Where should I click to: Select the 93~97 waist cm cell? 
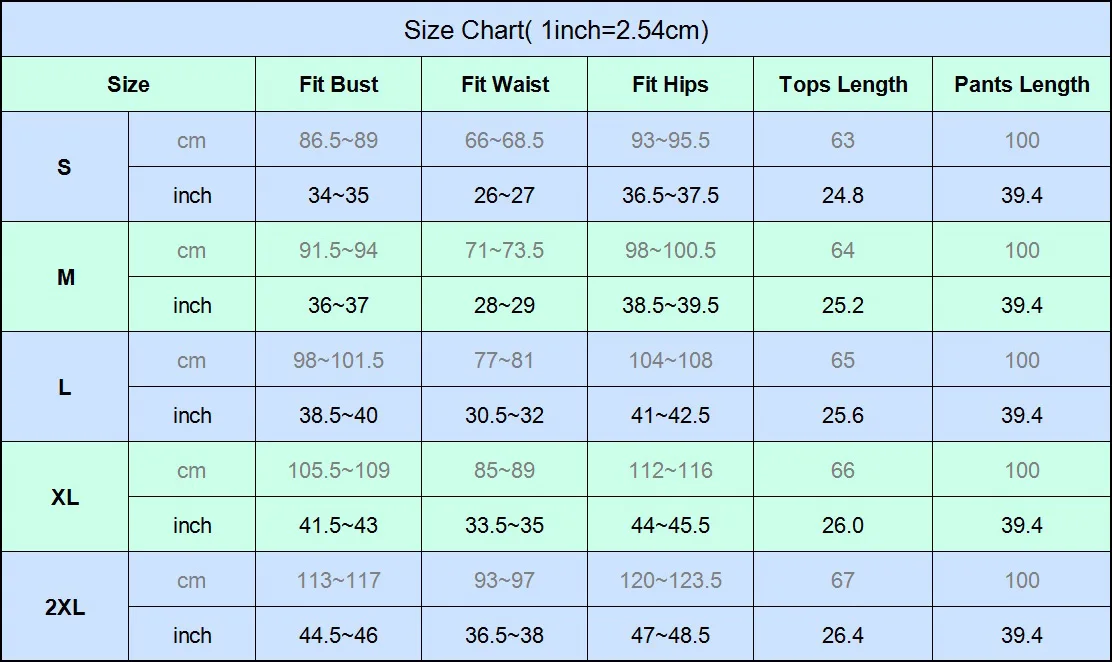(x=505, y=580)
